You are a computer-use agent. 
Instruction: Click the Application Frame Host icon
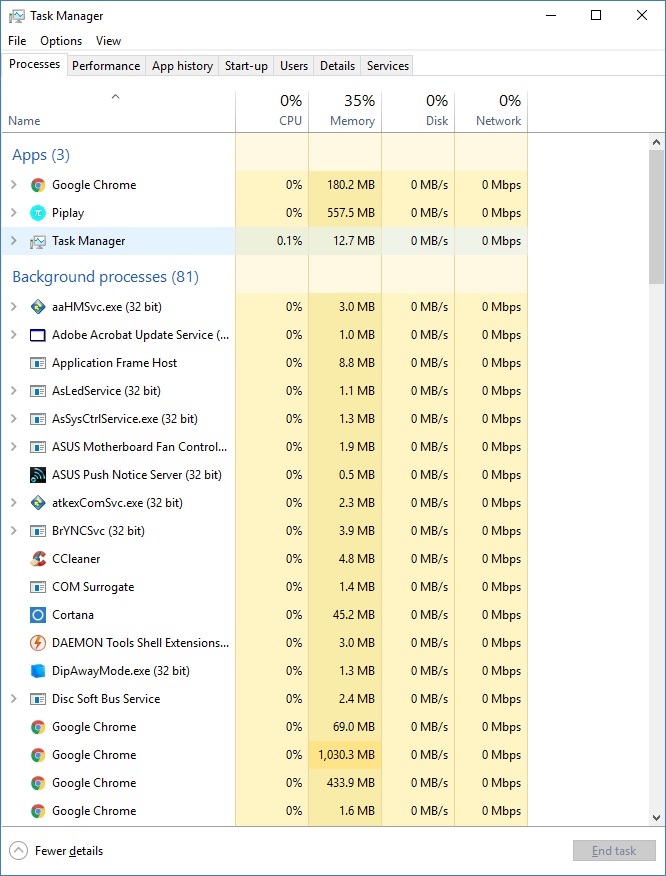[37, 363]
